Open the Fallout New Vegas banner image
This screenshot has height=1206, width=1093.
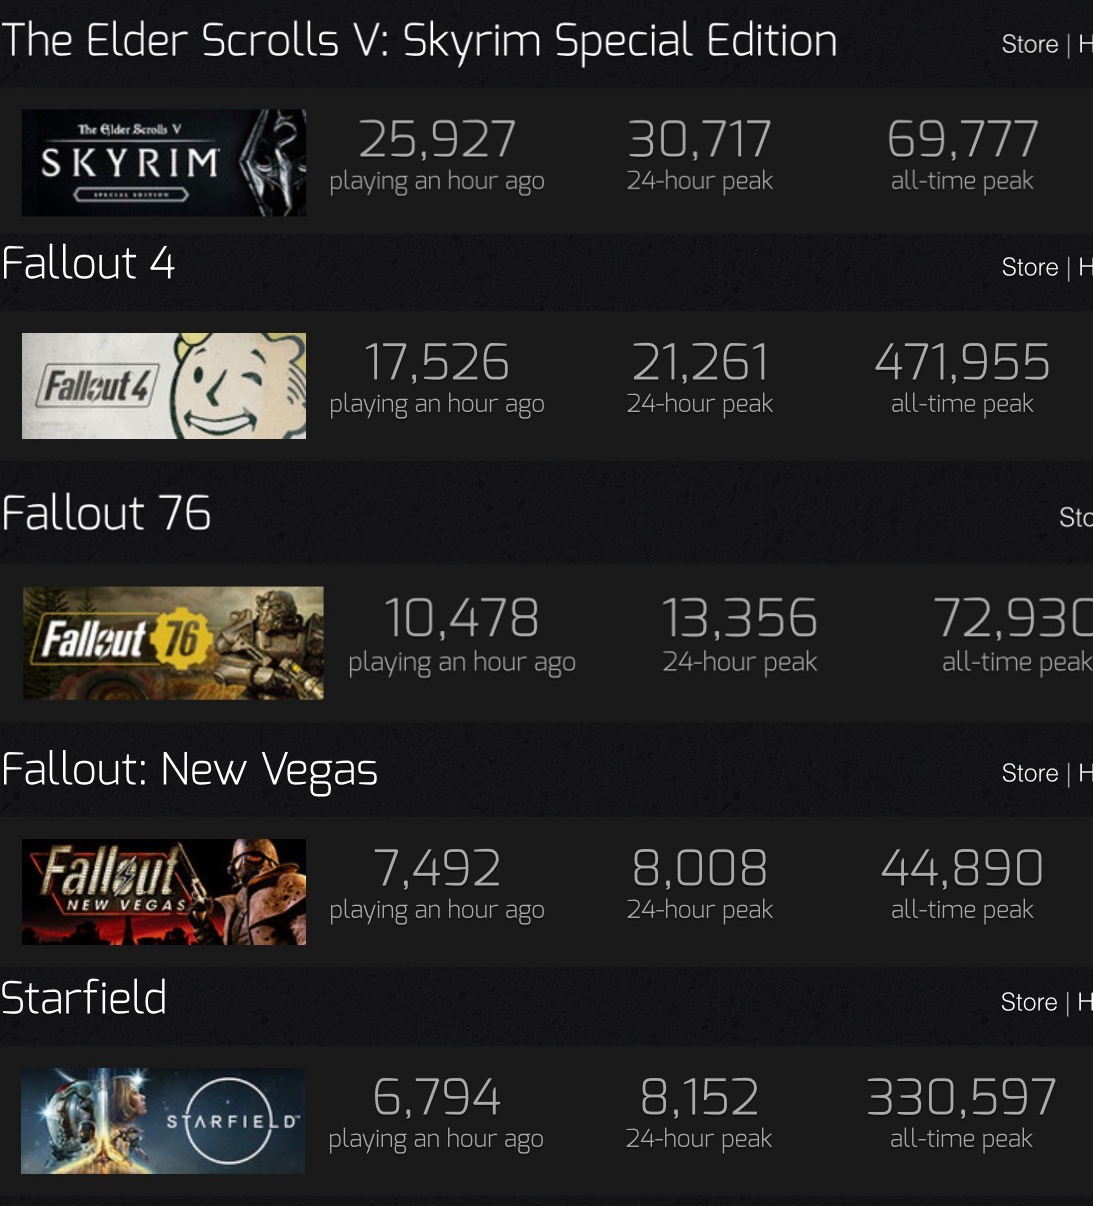[x=164, y=892]
